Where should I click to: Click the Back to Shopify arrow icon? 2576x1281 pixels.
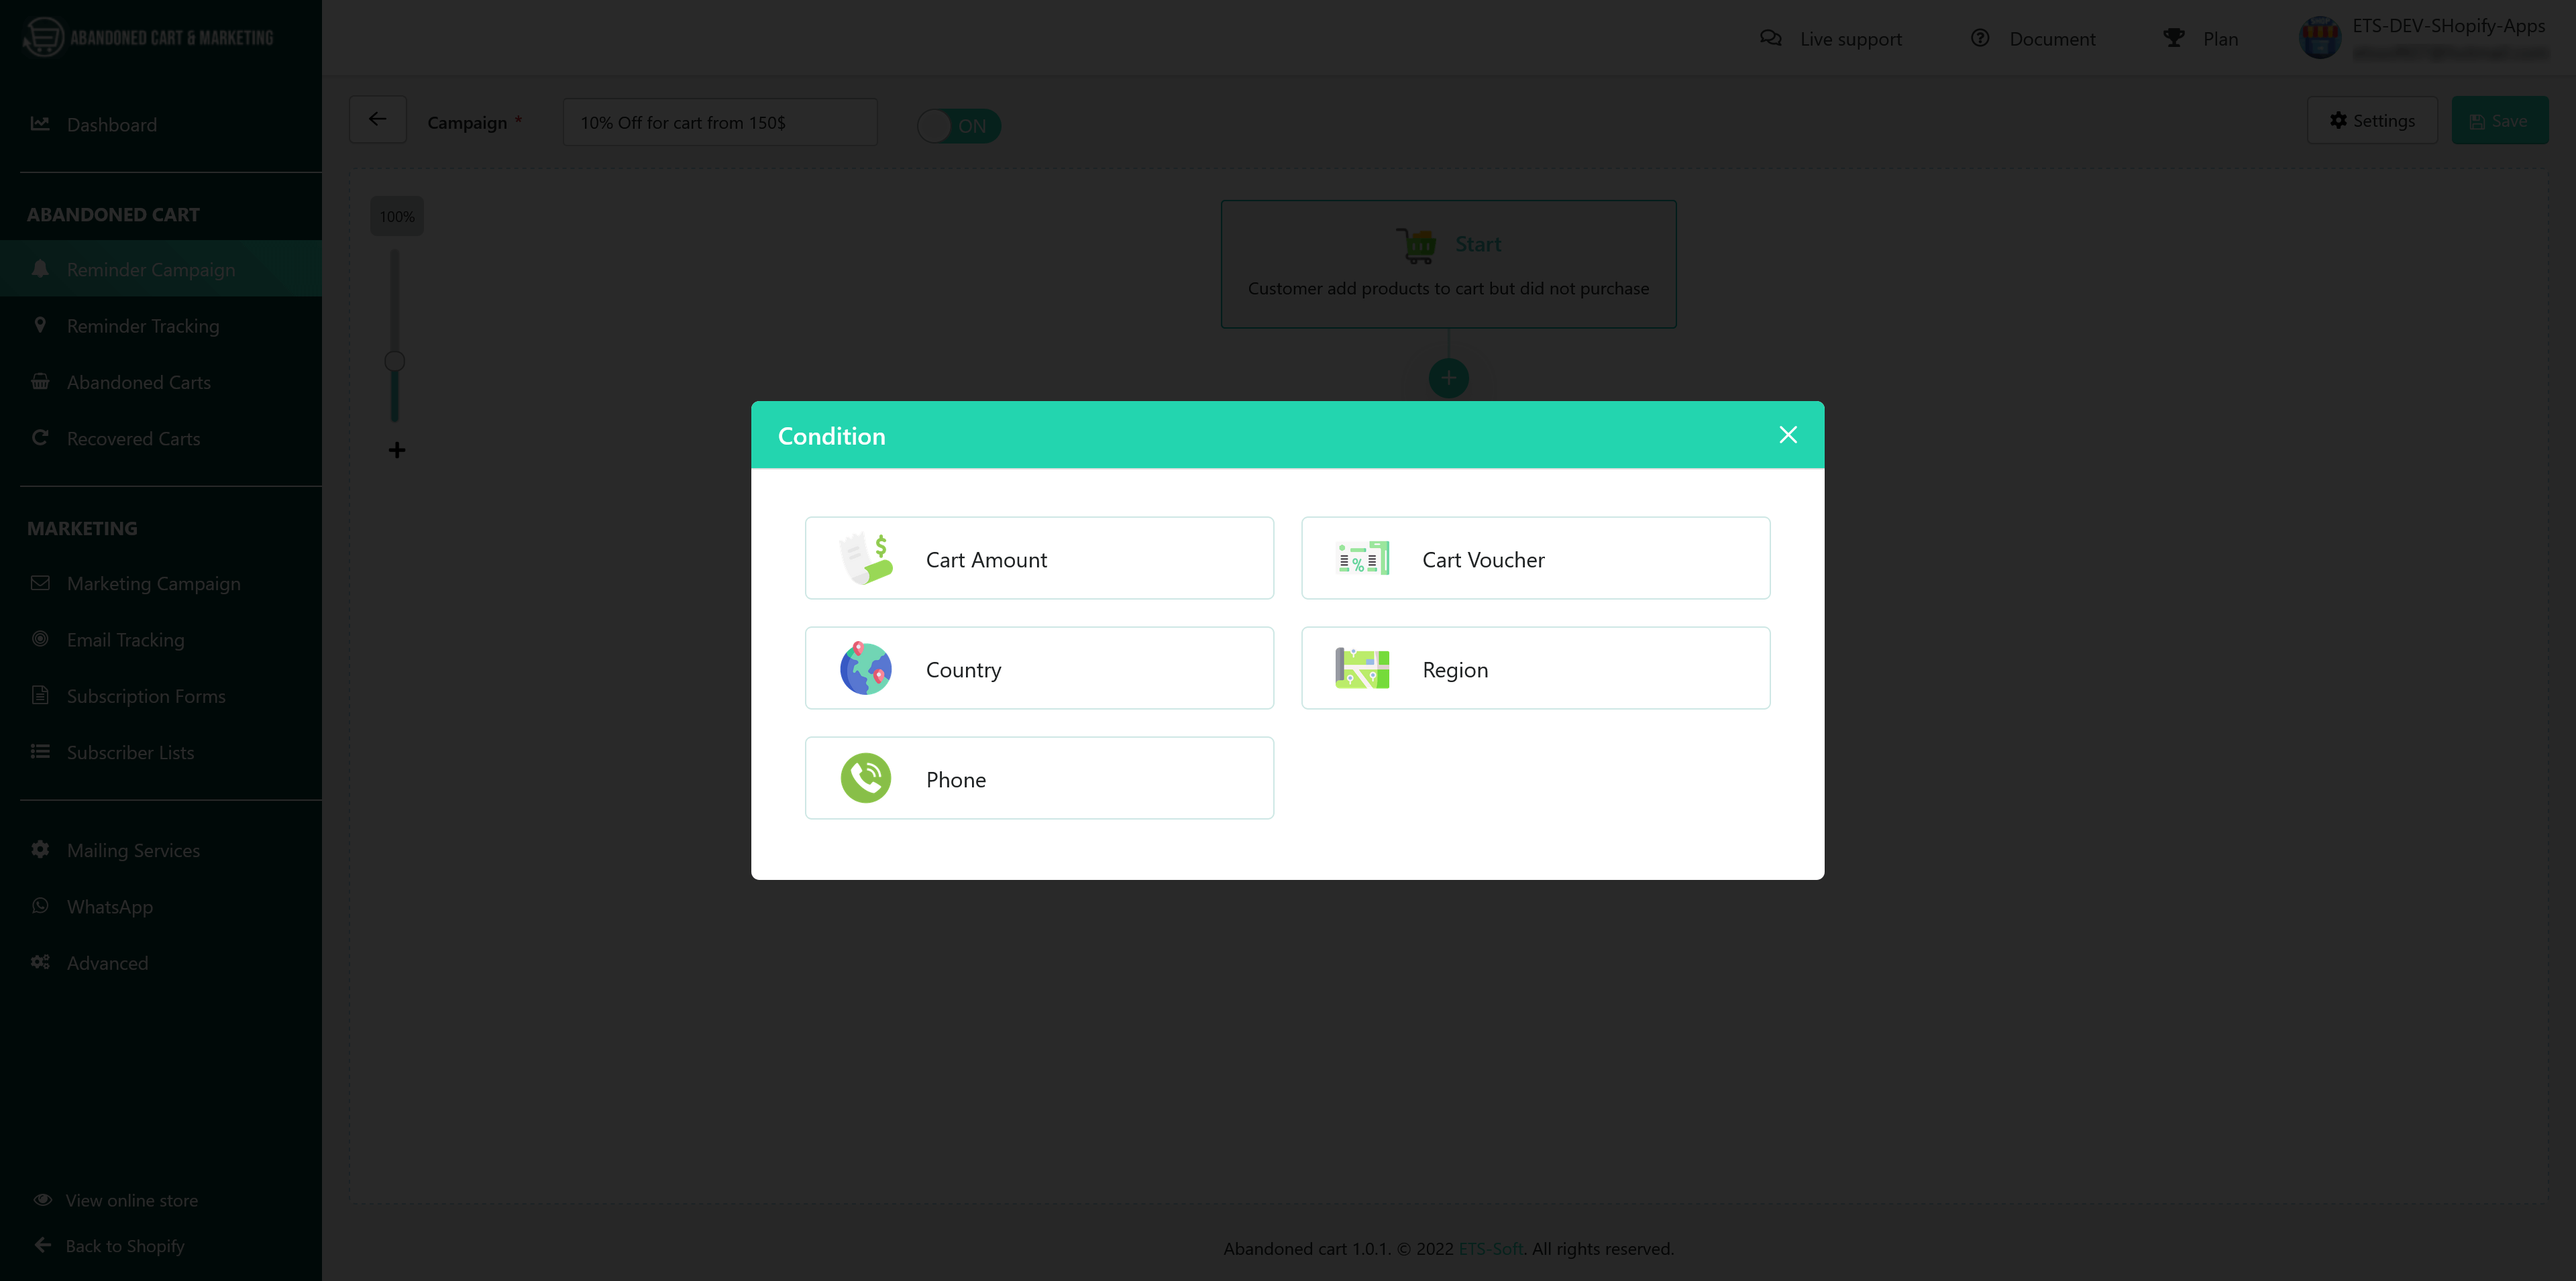[x=43, y=1245]
